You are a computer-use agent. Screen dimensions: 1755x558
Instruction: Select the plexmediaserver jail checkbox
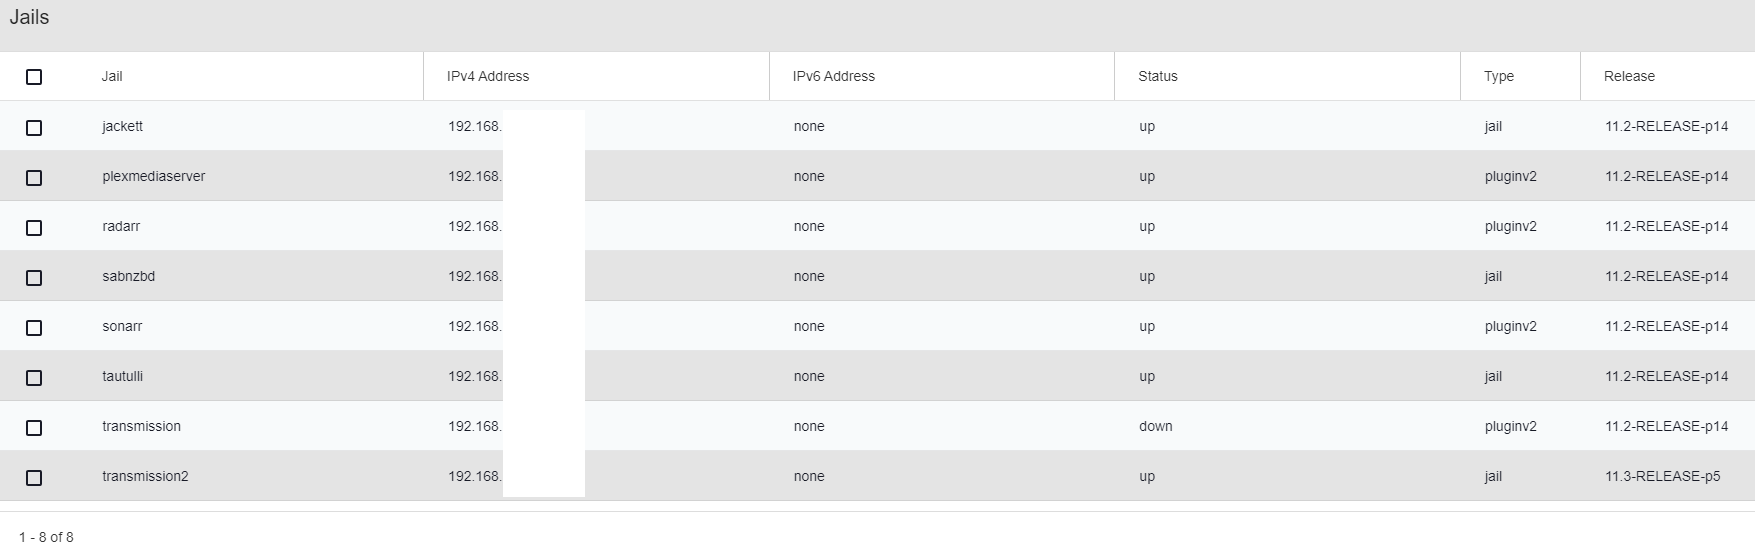(34, 178)
